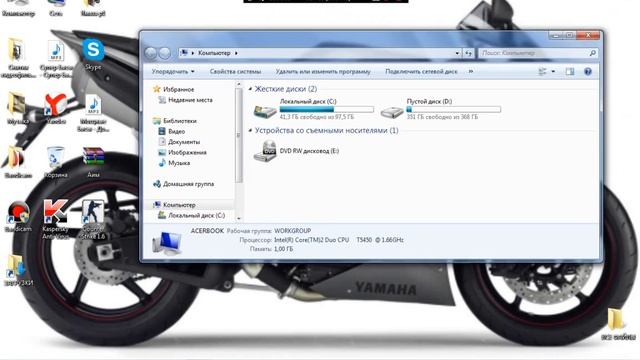The image size is (640, 360).
Task: Select the Yandex browser desktop shortcut
Action: (56, 109)
